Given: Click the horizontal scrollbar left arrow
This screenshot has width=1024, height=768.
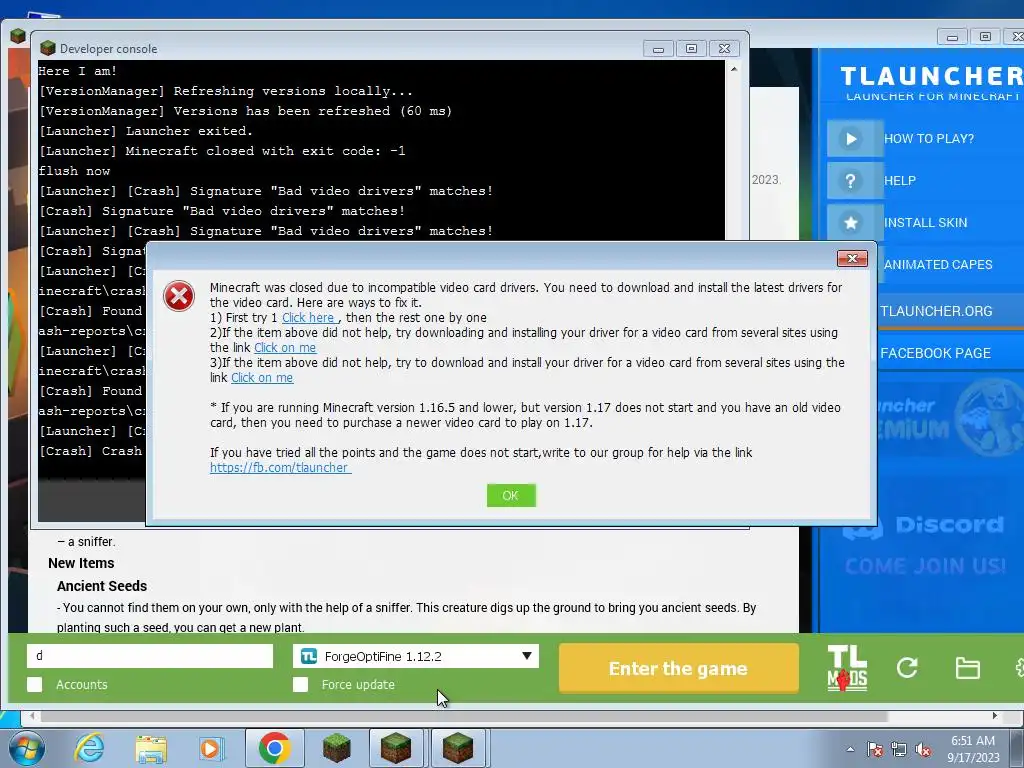Looking at the screenshot, I should [x=31, y=716].
